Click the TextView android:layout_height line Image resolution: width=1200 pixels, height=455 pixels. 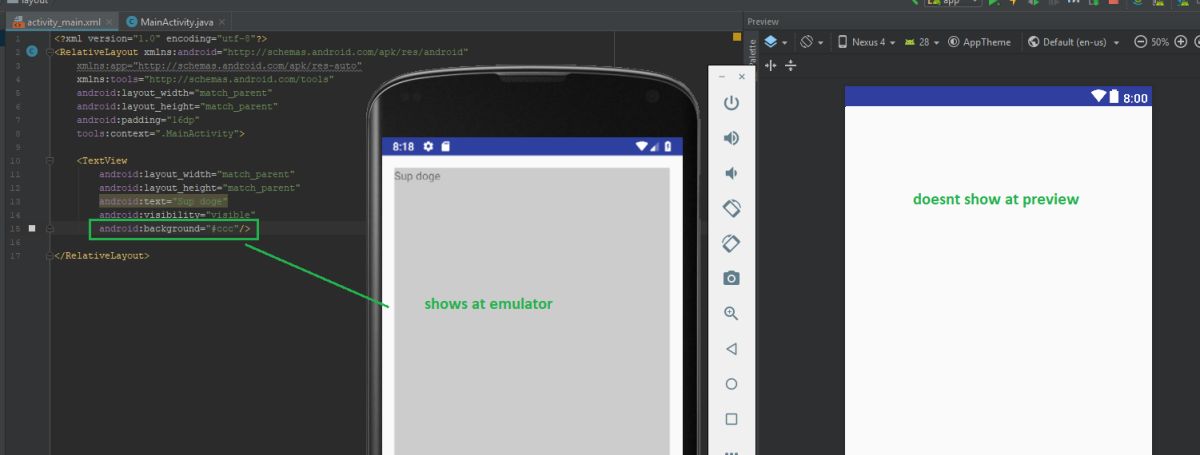pos(199,187)
